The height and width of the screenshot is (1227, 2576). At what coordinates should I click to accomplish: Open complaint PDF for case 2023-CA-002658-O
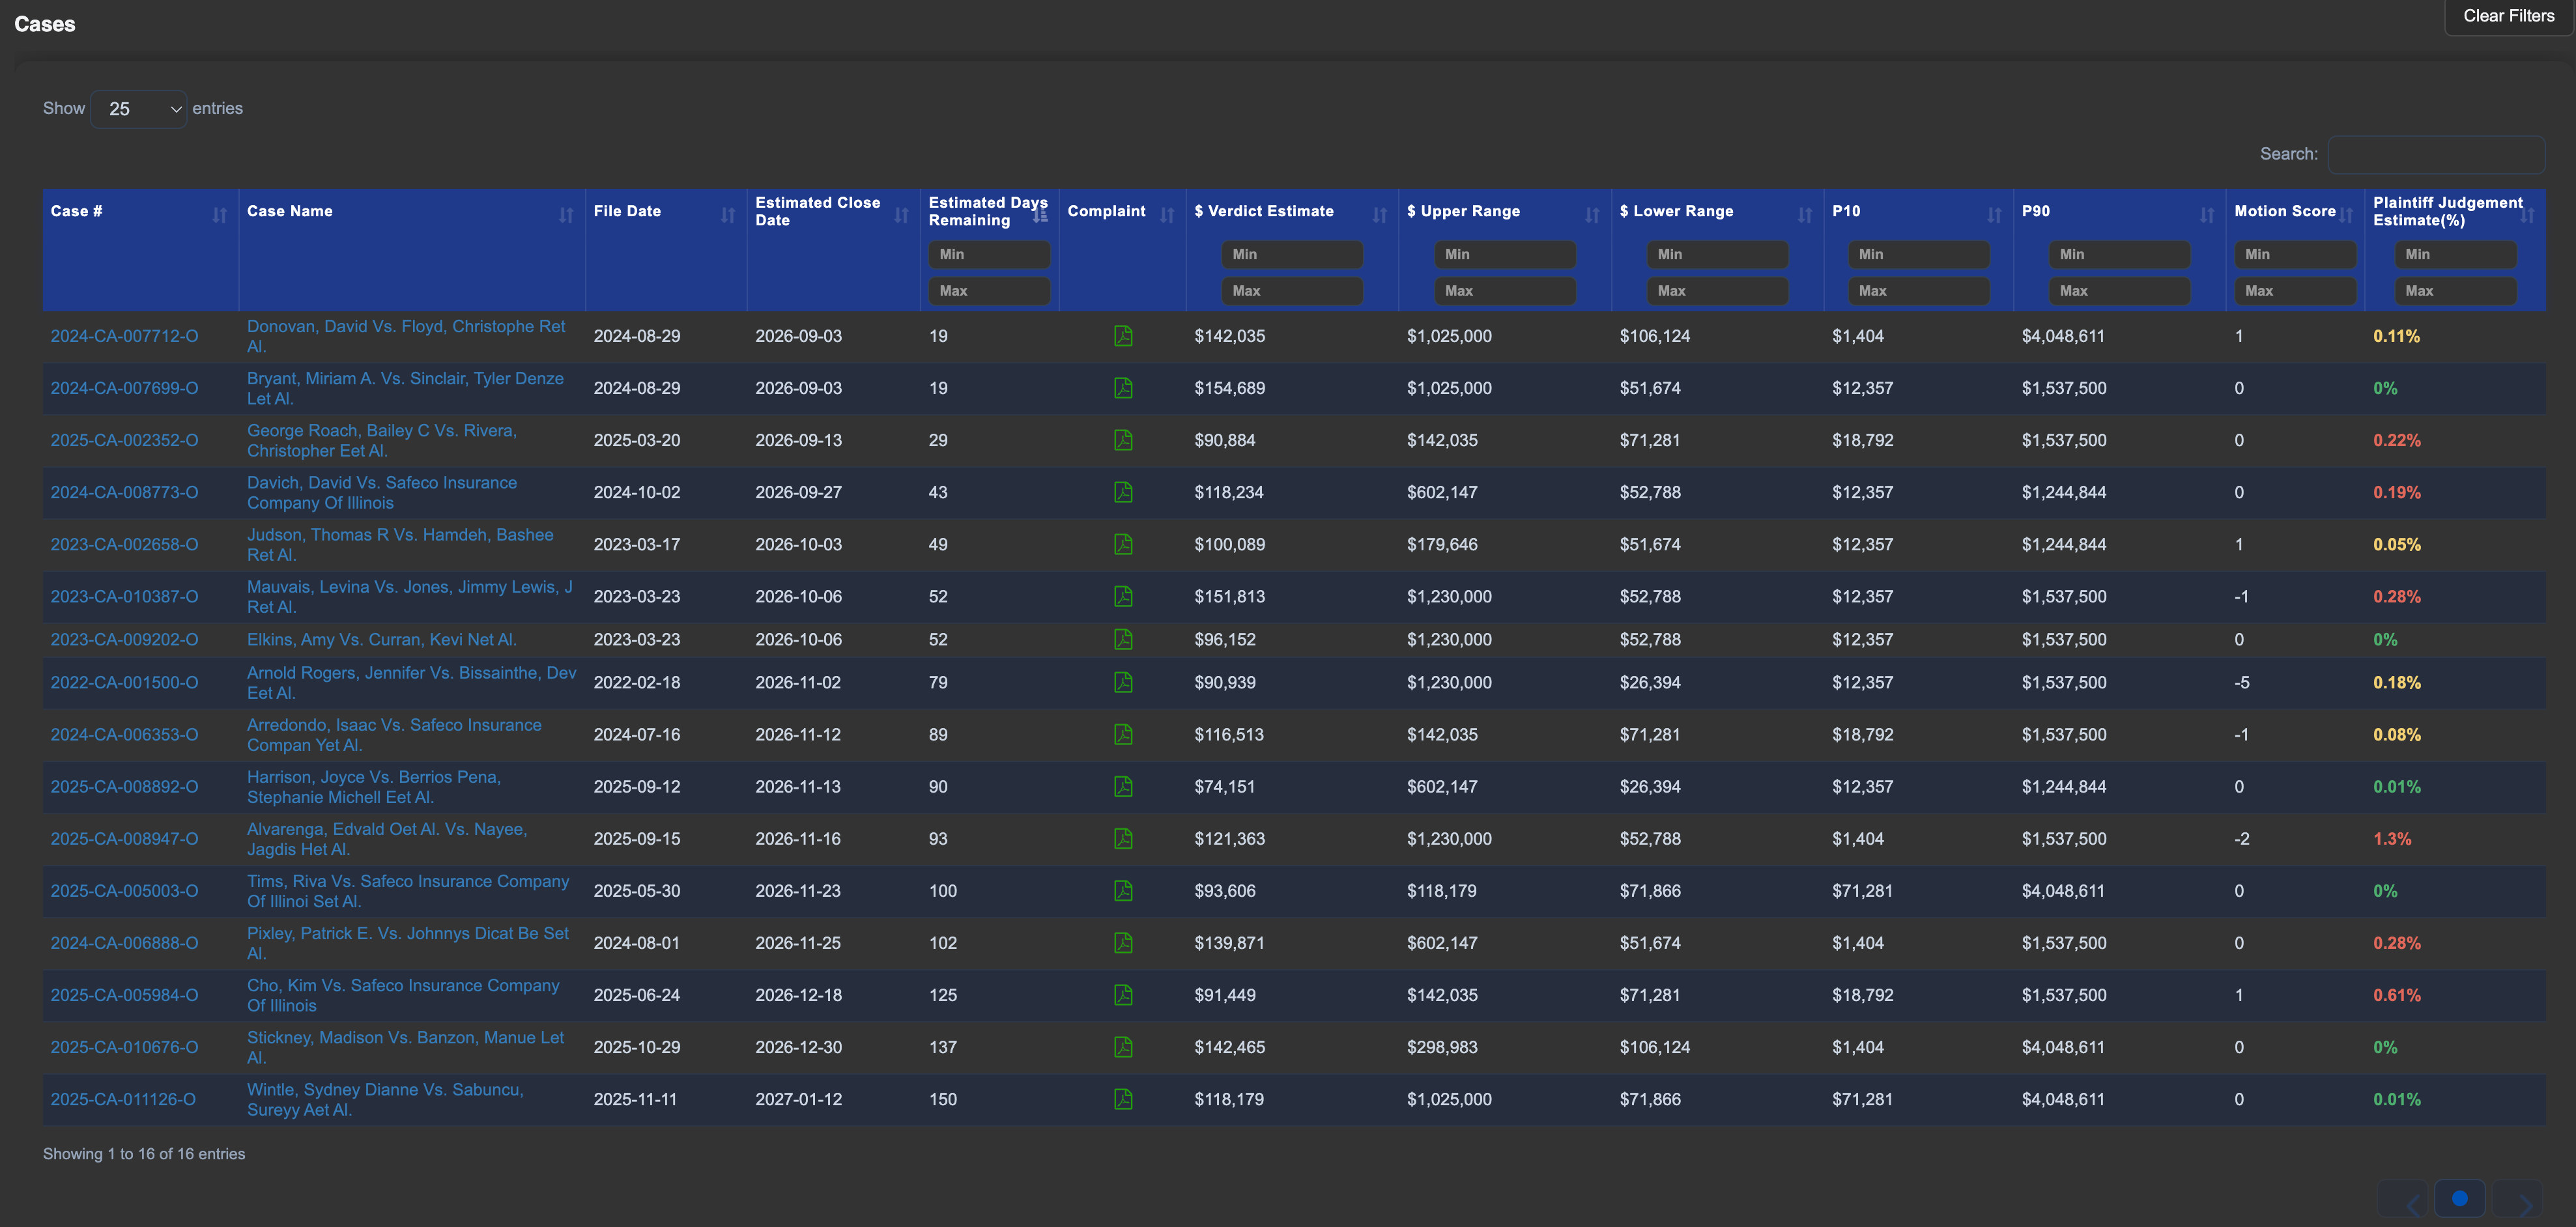(x=1123, y=544)
